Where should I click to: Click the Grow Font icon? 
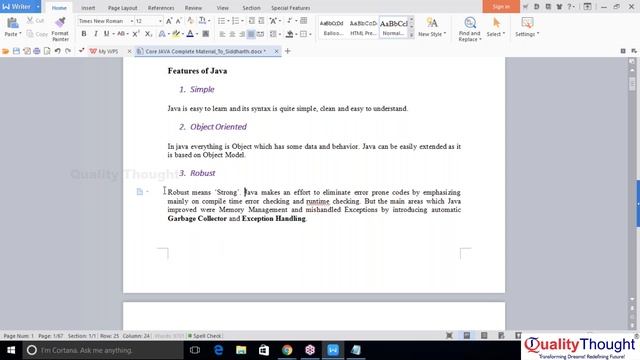(169, 21)
